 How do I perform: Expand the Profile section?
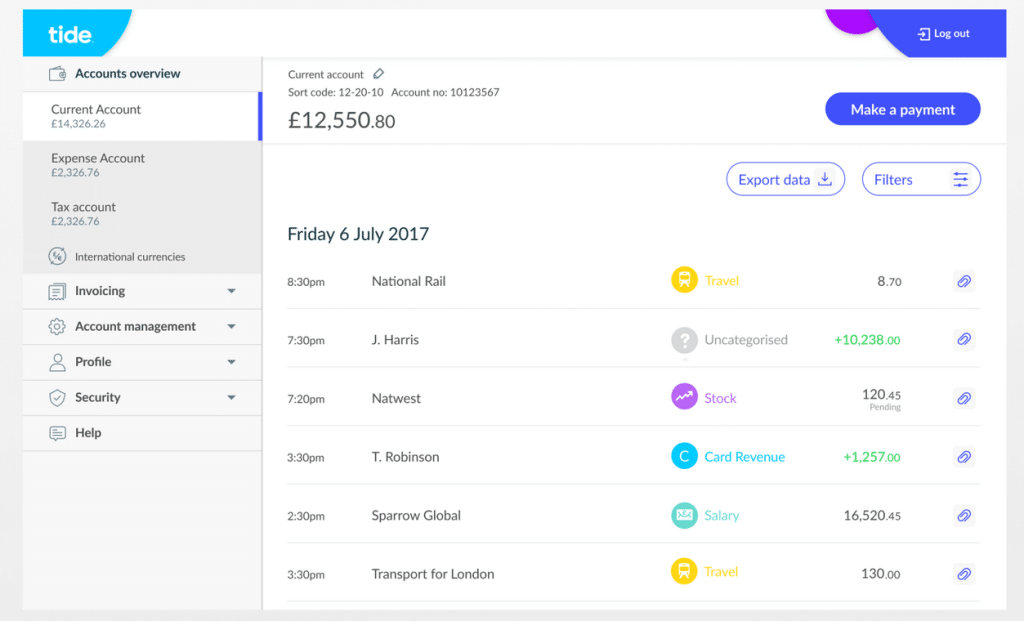[140, 362]
